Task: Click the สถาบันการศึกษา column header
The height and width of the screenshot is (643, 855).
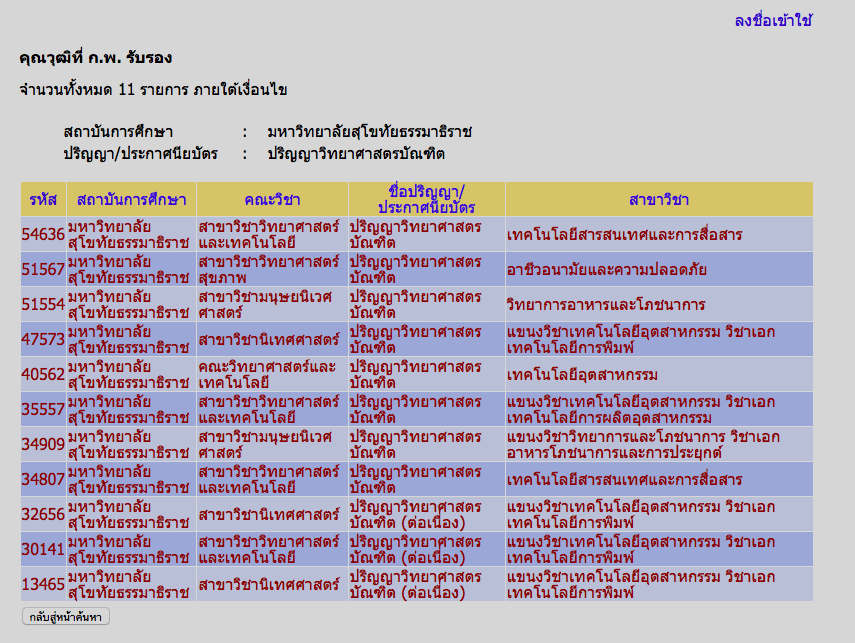Action: pyautogui.click(x=131, y=200)
